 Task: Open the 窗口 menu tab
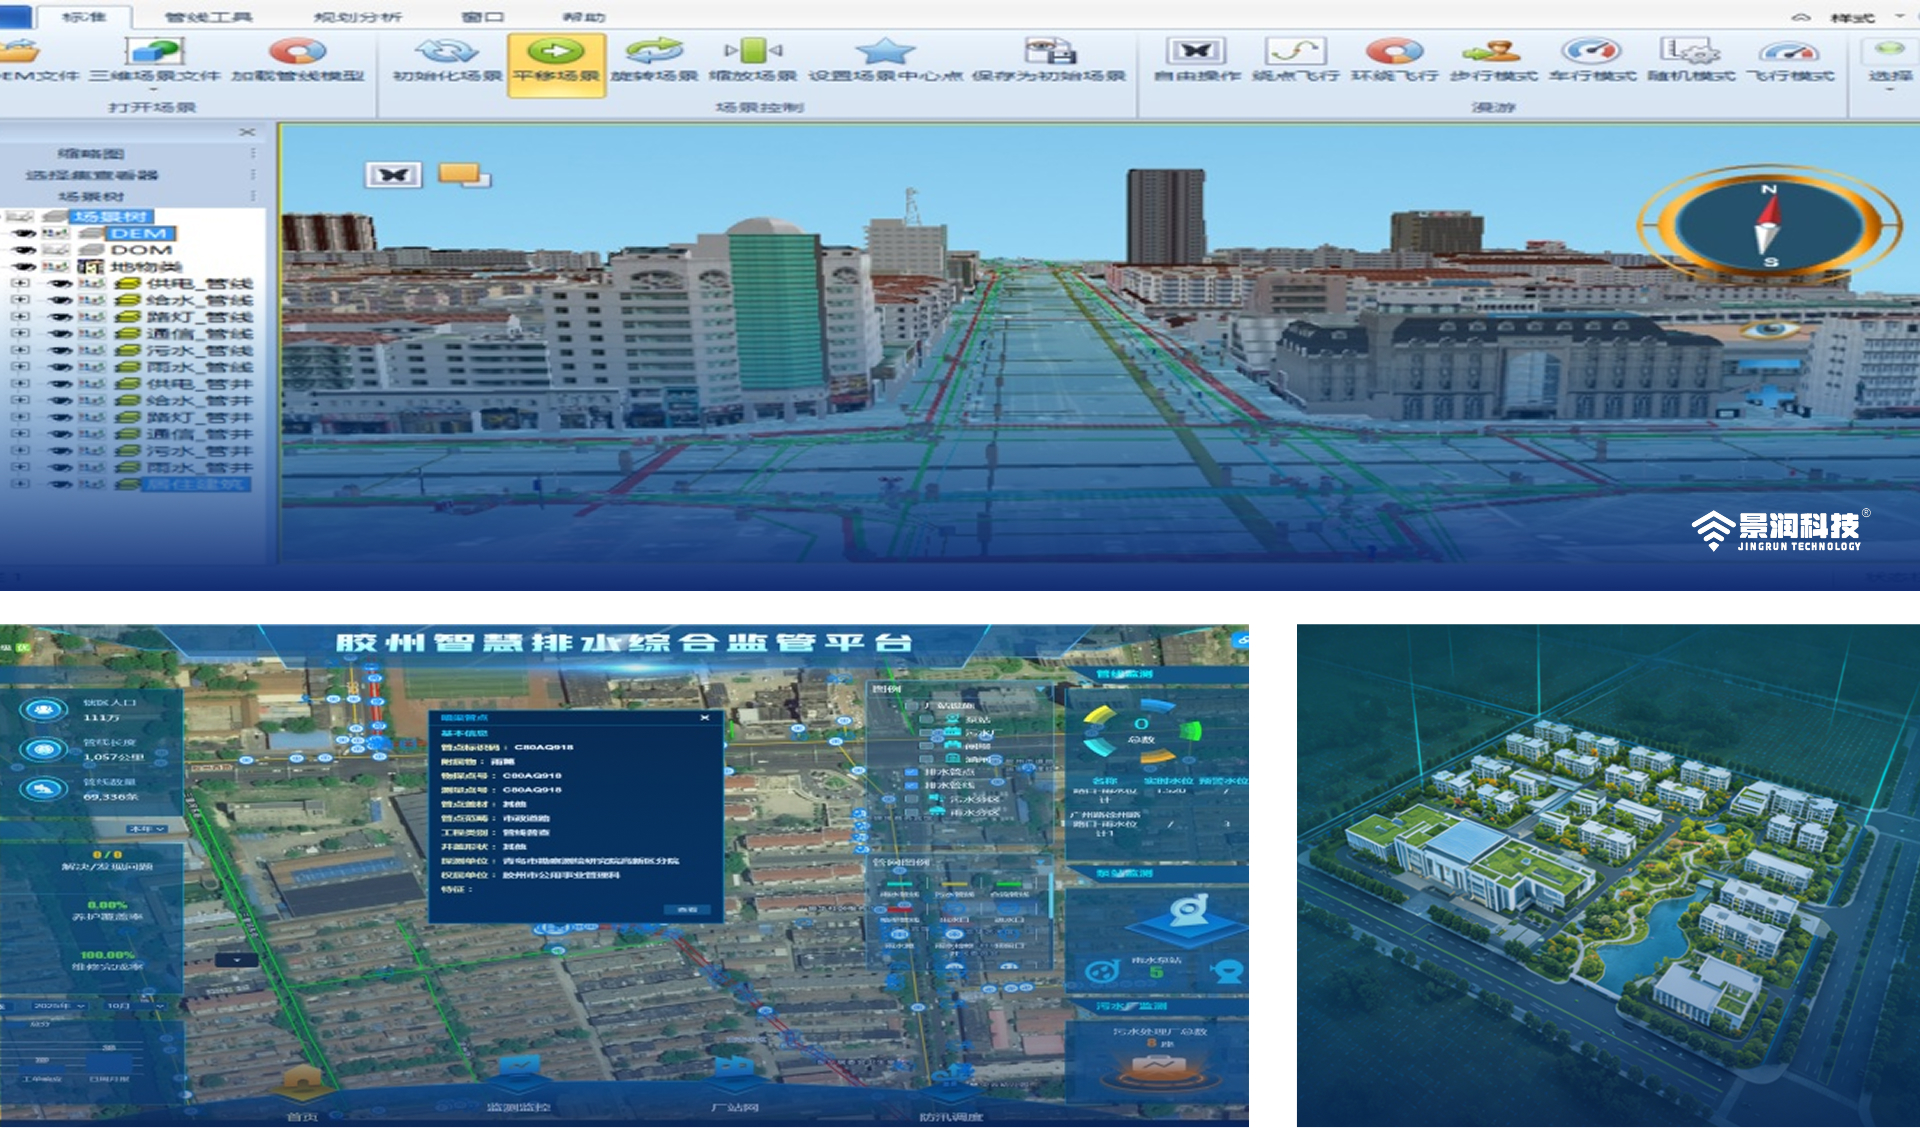[483, 17]
